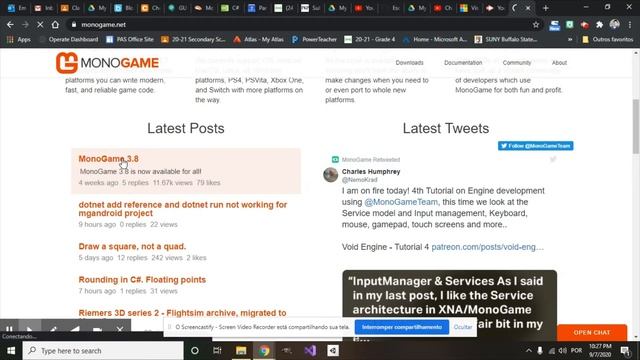Open the taskbar clock showing 10:27 PM
Image resolution: width=640 pixels, height=360 pixels.
point(600,351)
